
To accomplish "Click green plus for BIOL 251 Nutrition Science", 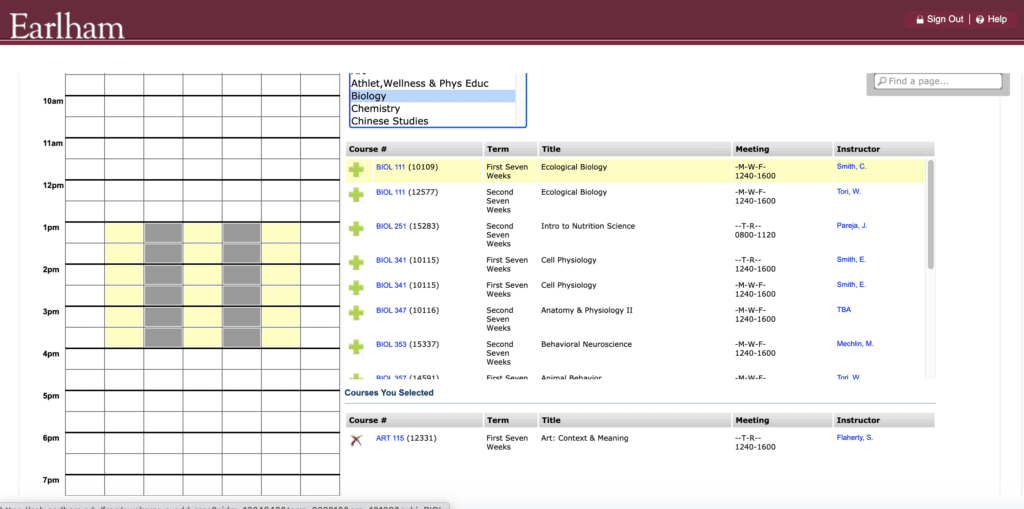I will coord(356,229).
